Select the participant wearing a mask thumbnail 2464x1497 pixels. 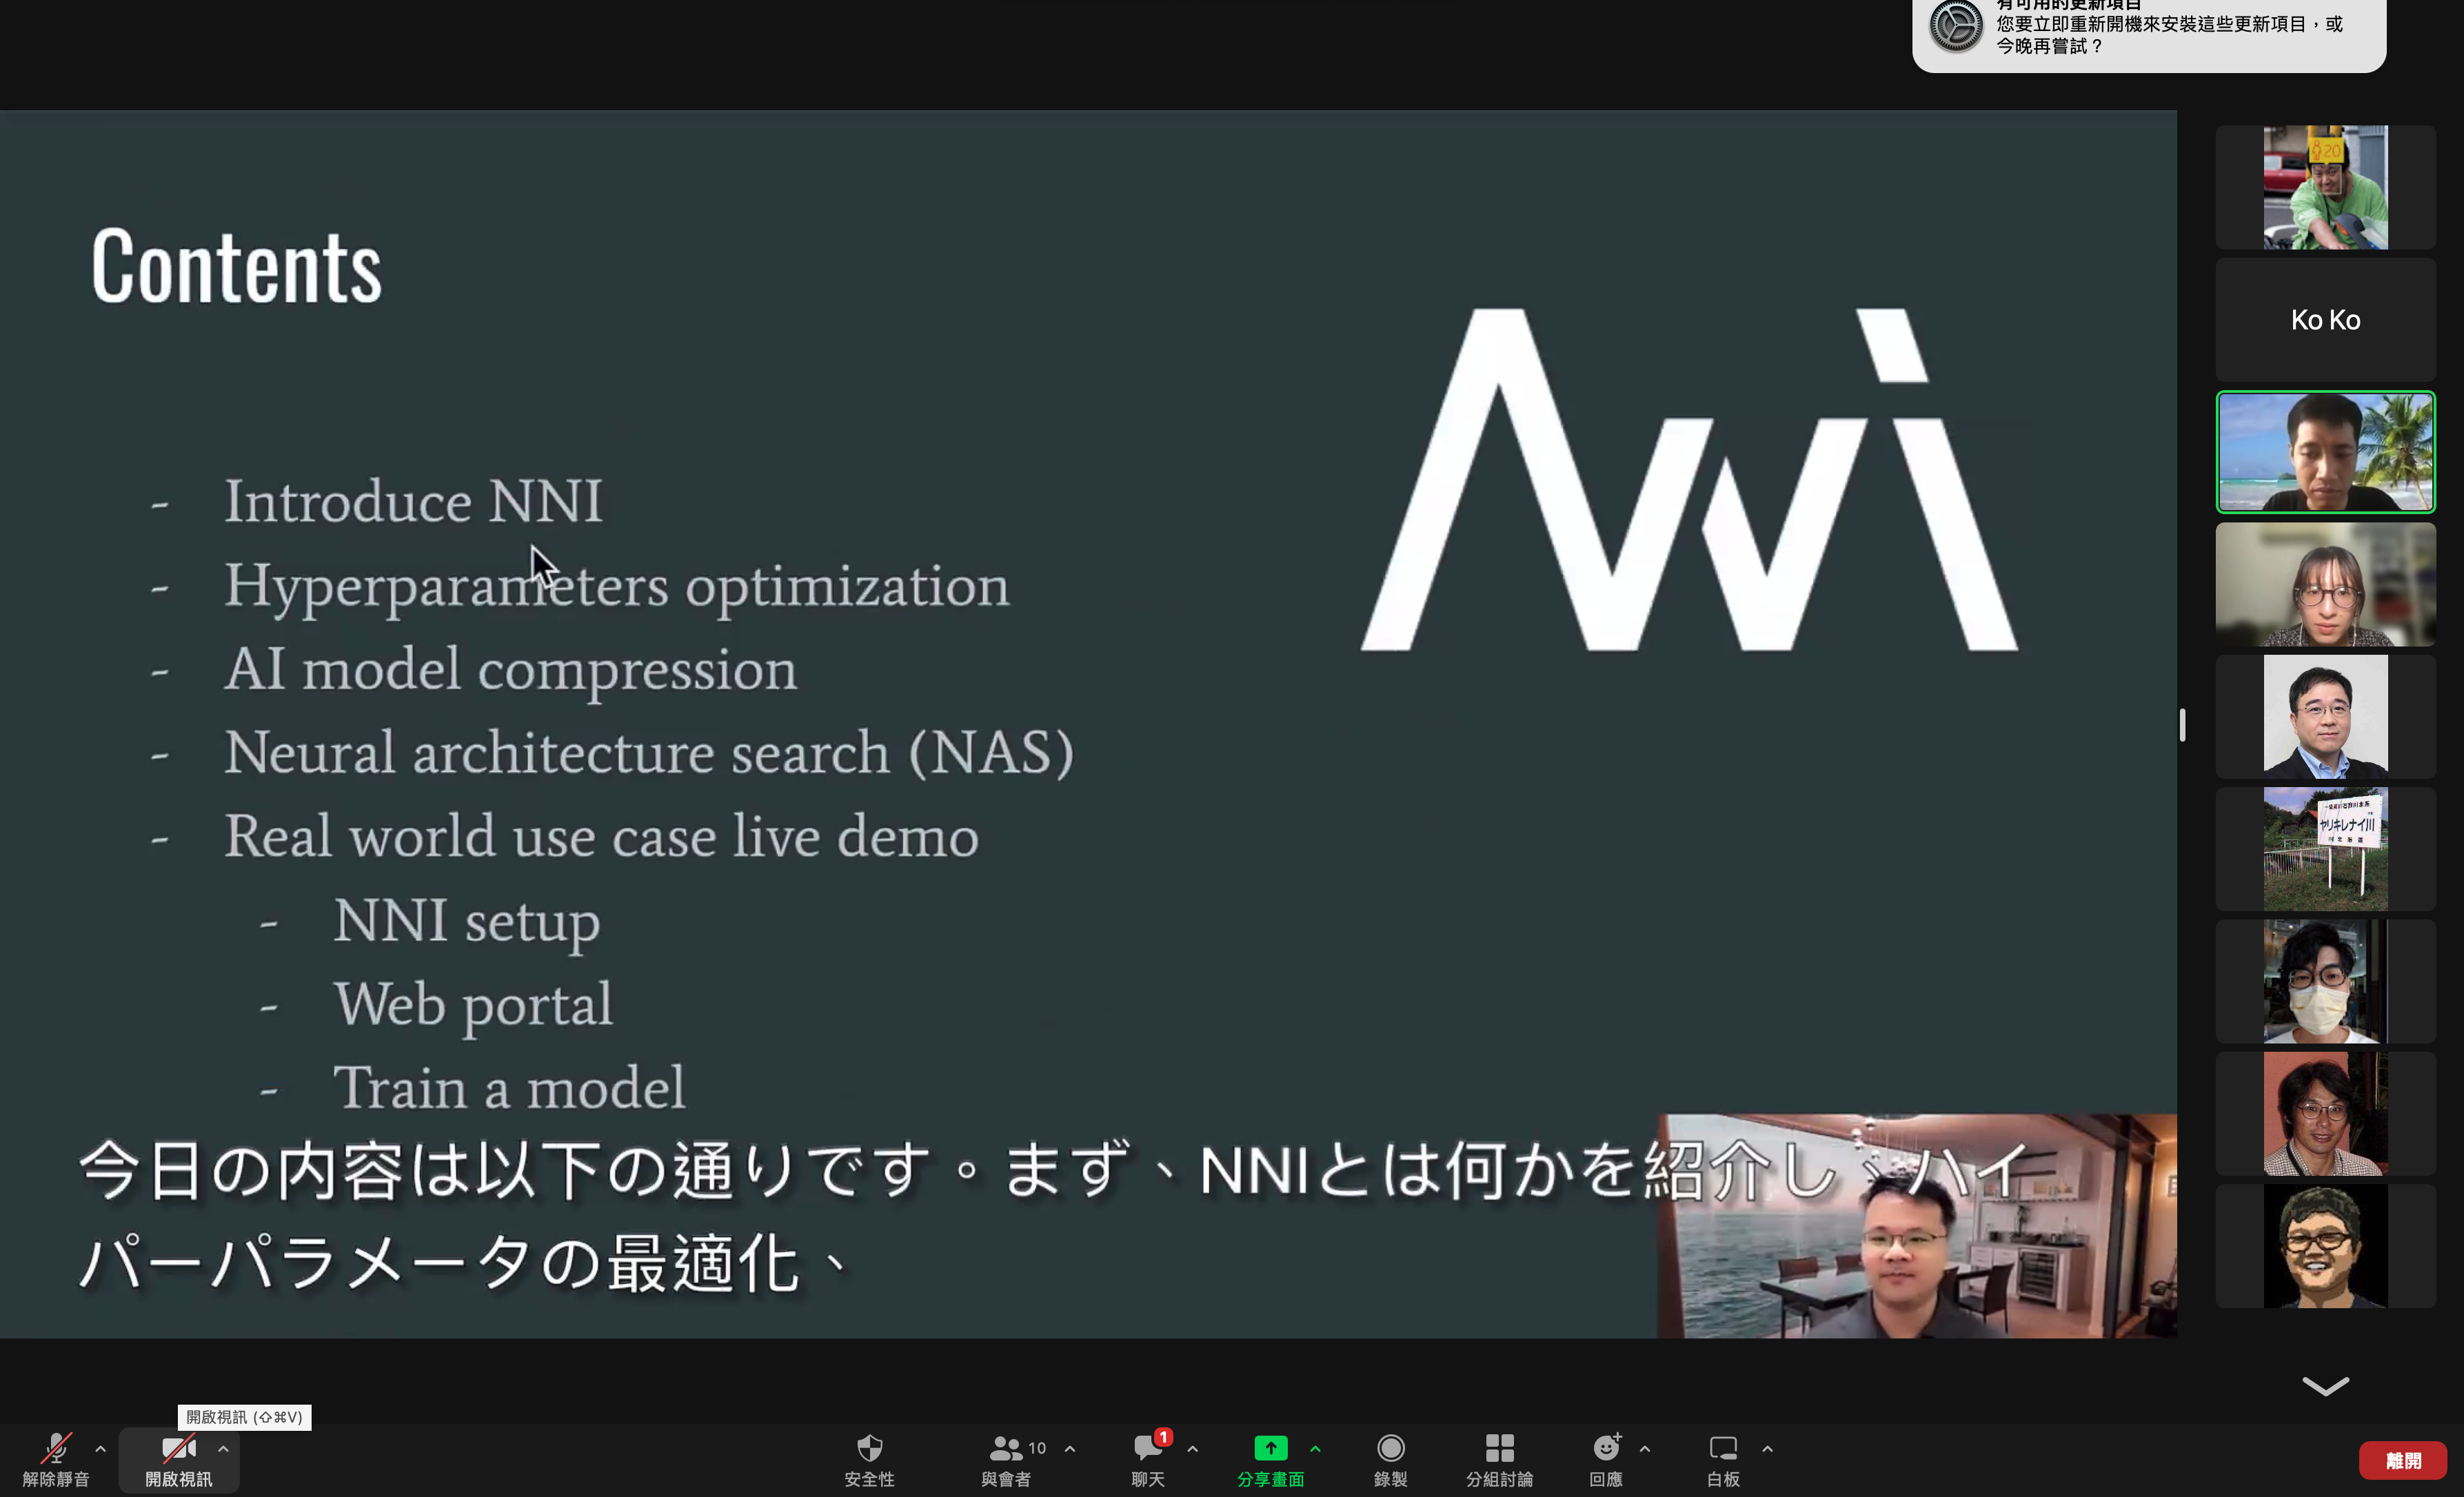[x=2326, y=982]
